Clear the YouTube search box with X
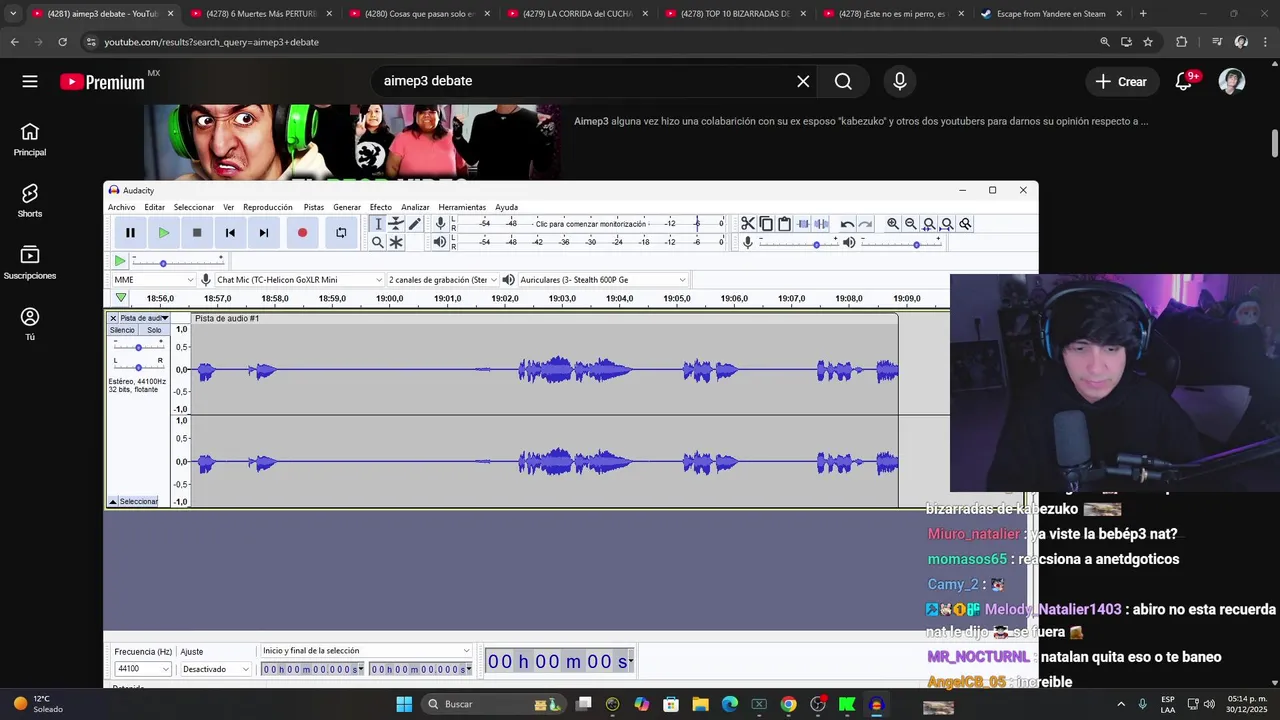Image resolution: width=1280 pixels, height=720 pixels. [x=803, y=82]
